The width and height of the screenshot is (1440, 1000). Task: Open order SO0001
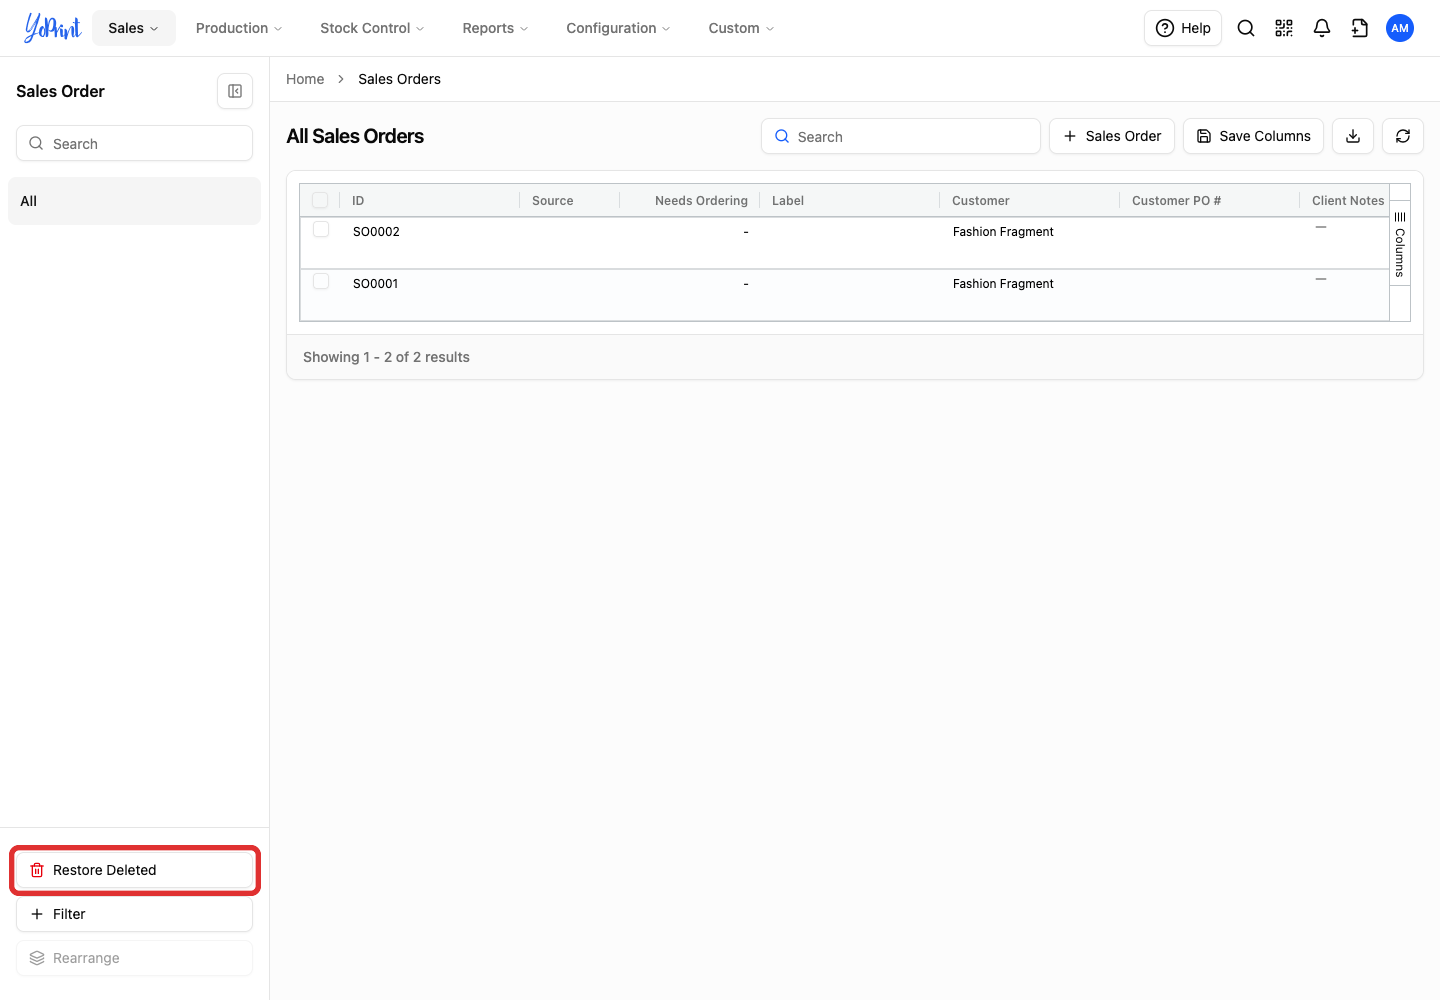(x=375, y=284)
